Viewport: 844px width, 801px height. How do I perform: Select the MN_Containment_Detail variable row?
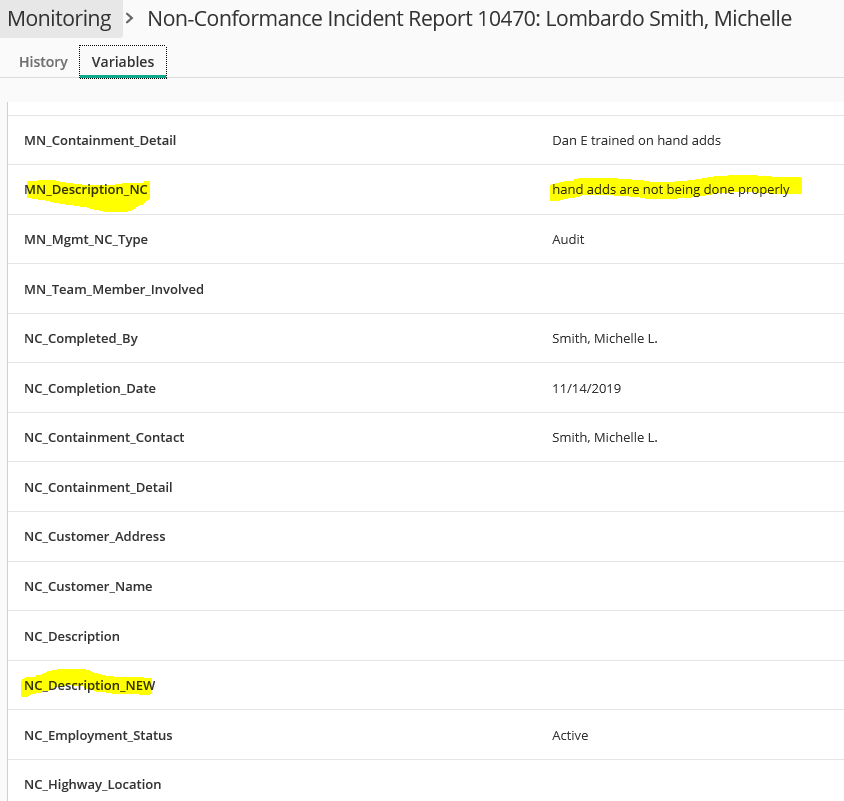(100, 141)
